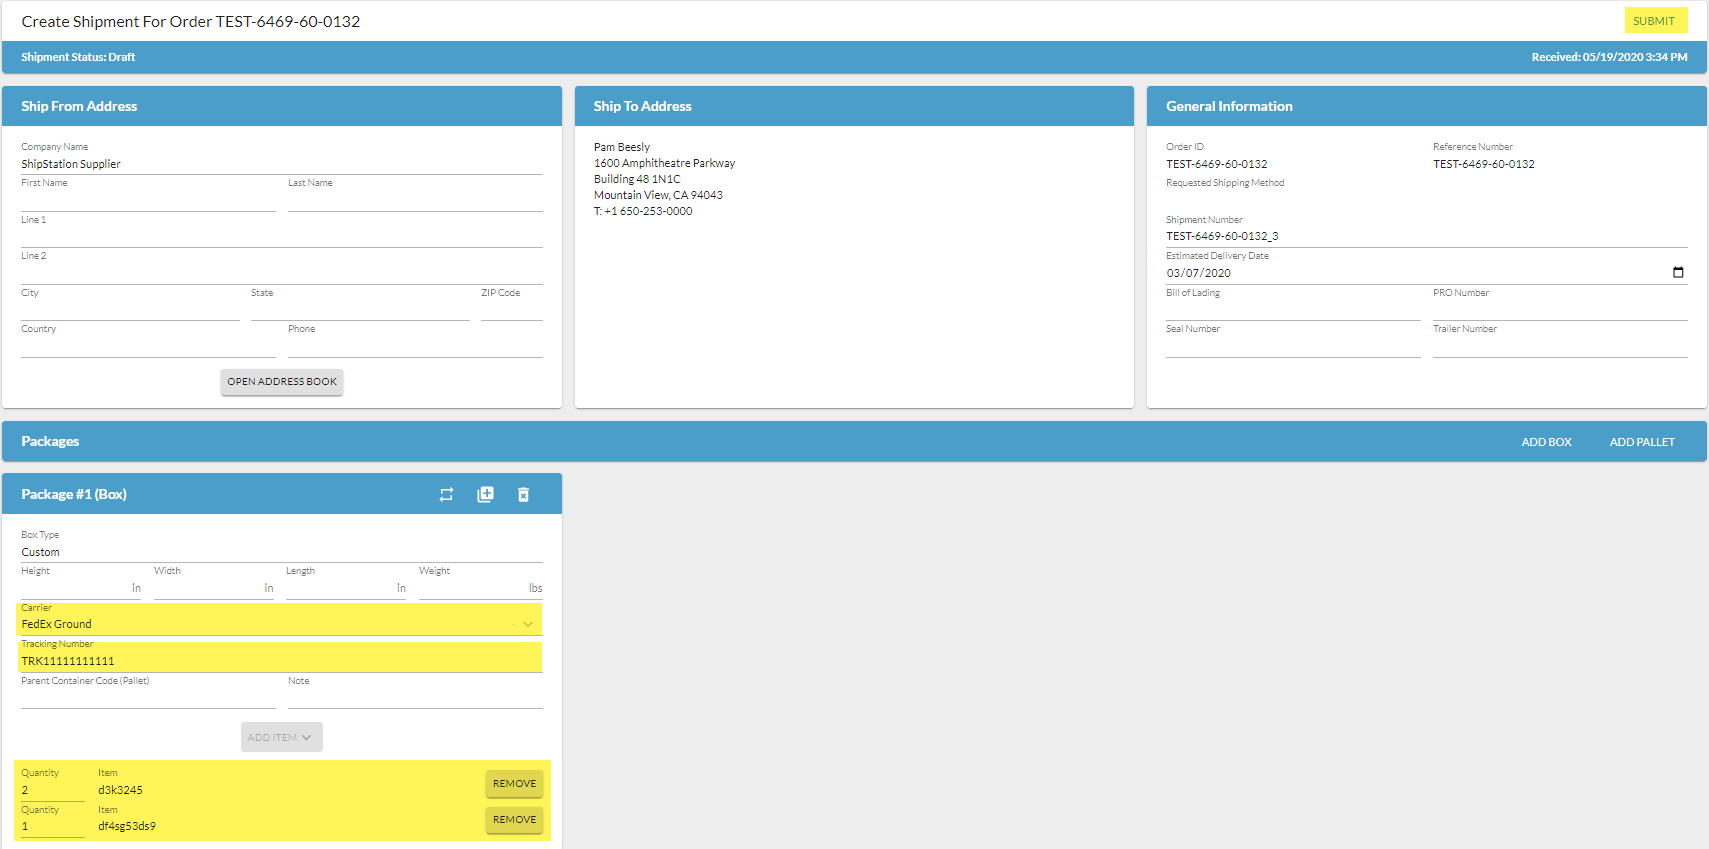Edit quantity for item d3k3245

point(52,790)
